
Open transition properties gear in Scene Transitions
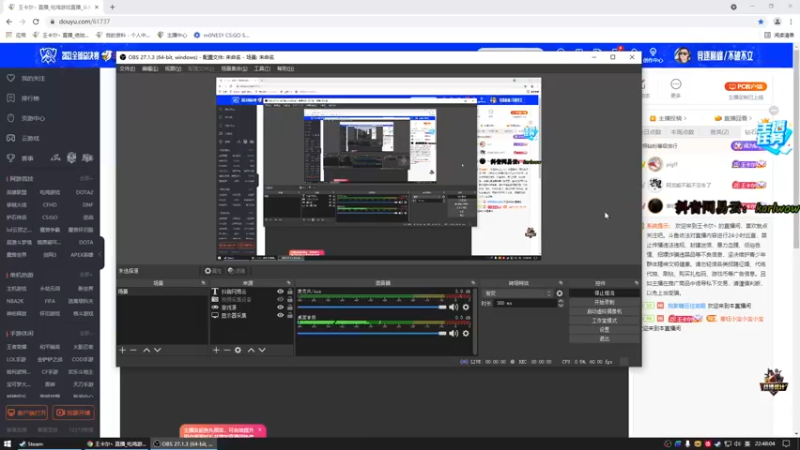click(x=560, y=293)
